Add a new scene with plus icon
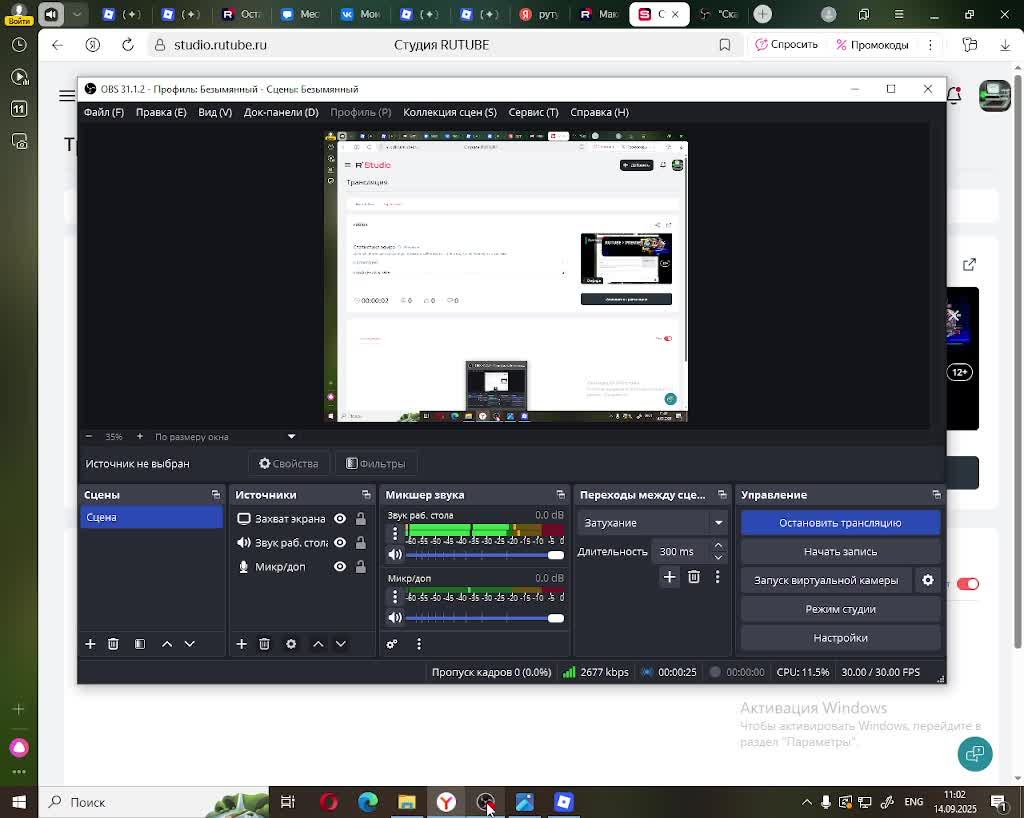1024x818 pixels. click(x=90, y=644)
